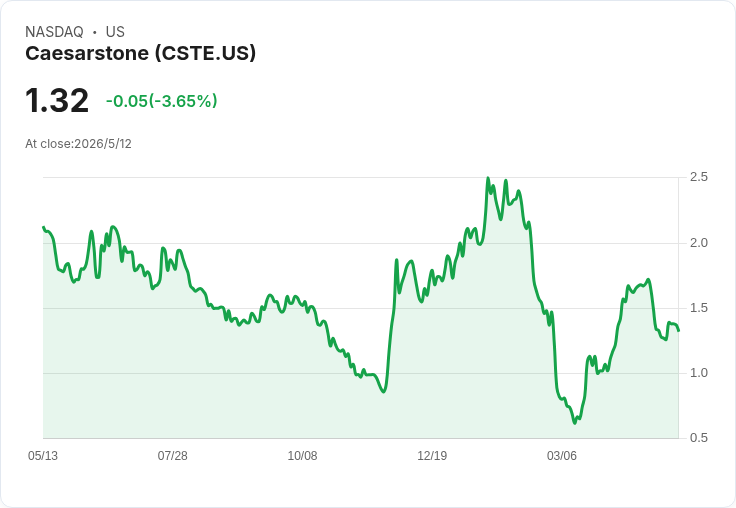Click the 2.5 y-axis price label
This screenshot has height=508, width=736.
[698, 177]
